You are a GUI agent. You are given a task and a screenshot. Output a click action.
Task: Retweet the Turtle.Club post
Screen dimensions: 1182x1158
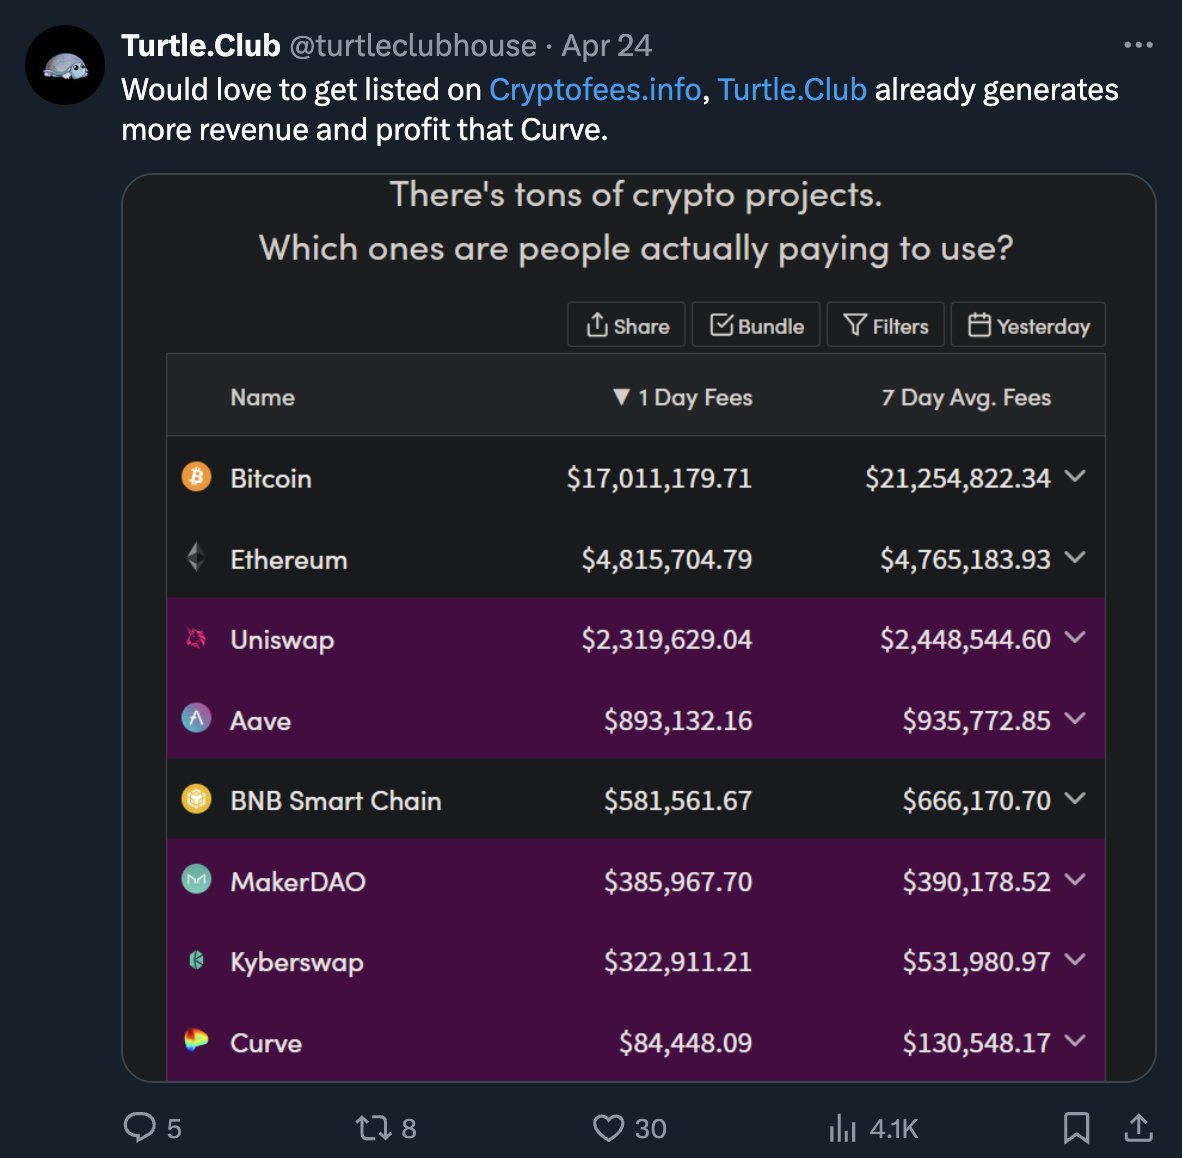[x=372, y=1128]
